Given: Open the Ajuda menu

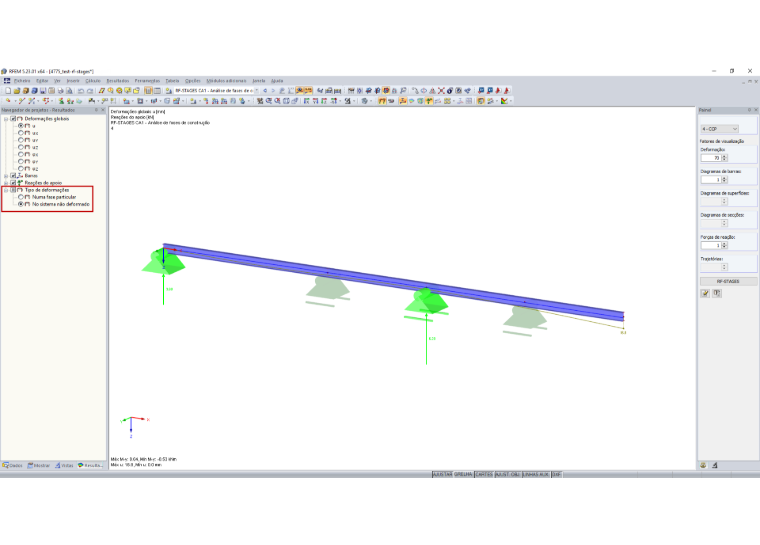Looking at the screenshot, I should (x=277, y=81).
